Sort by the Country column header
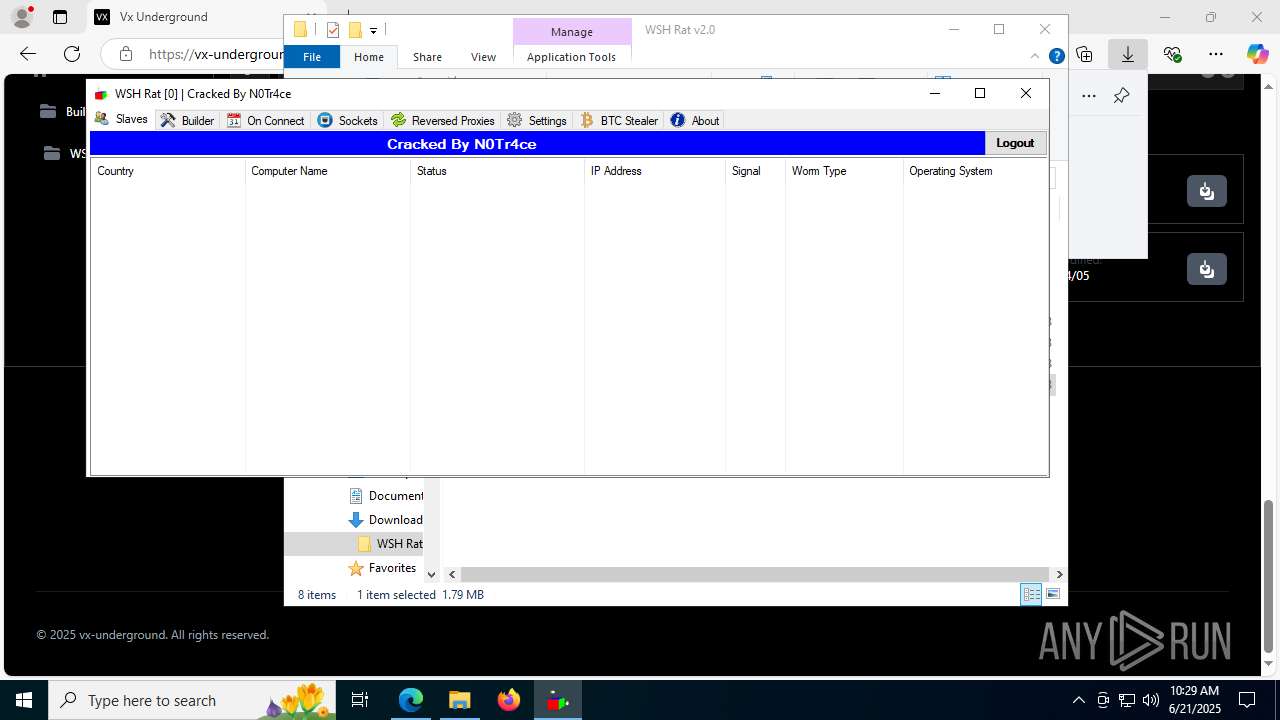 pos(168,171)
